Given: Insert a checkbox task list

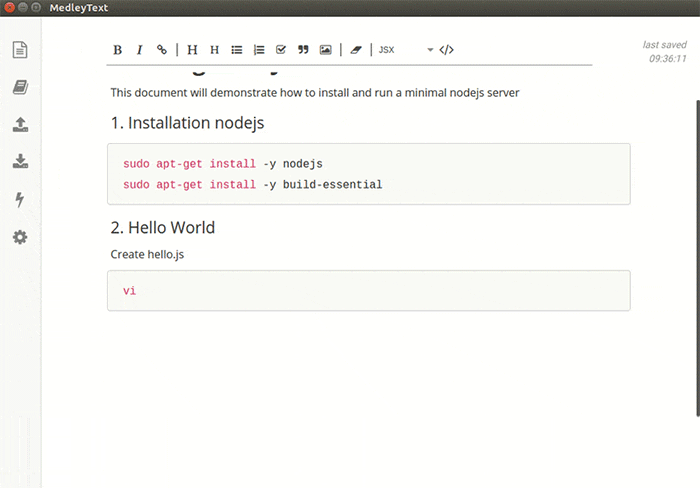Looking at the screenshot, I should point(281,50).
